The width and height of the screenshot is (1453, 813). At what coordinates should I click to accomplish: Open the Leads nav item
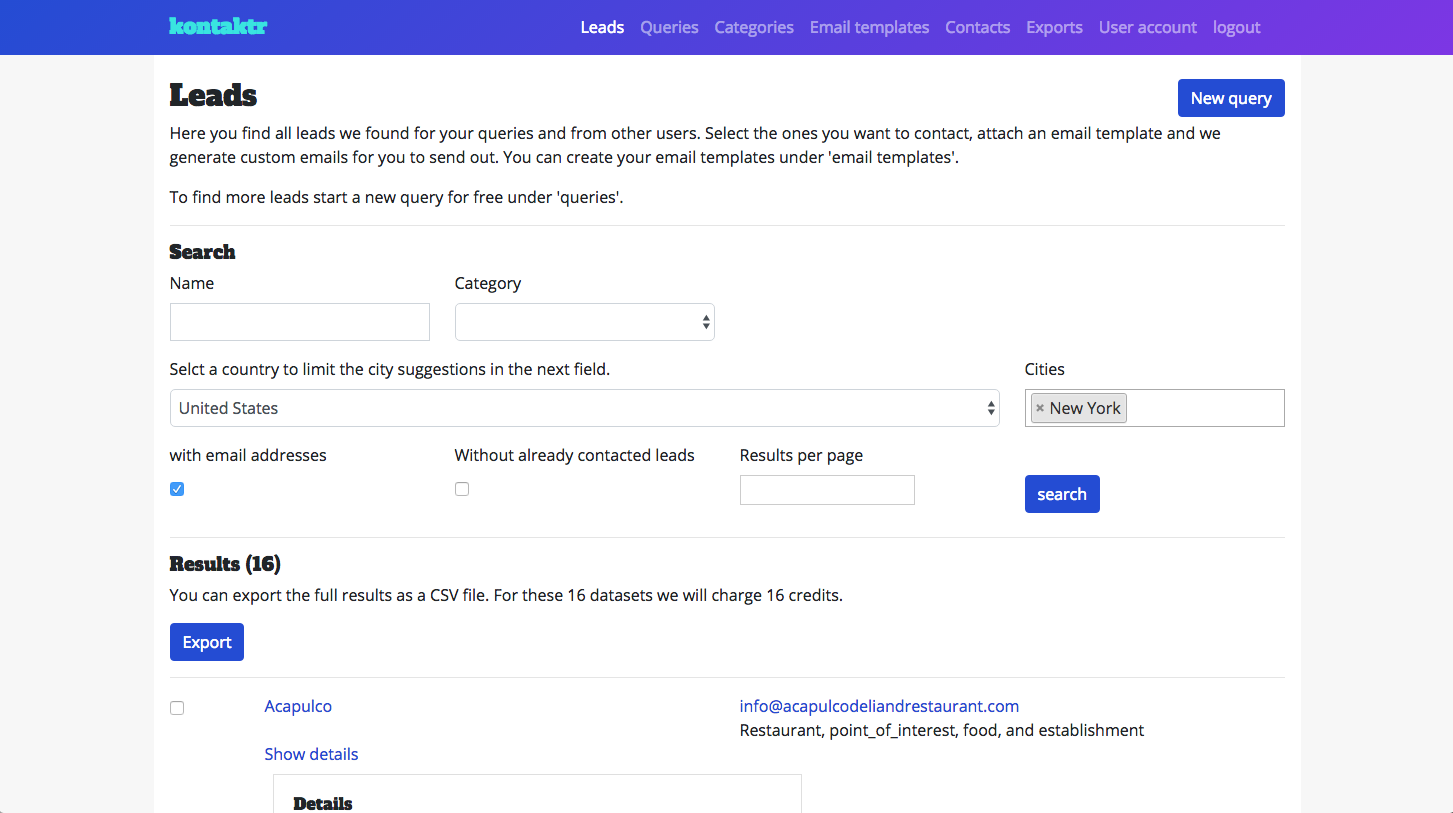[602, 27]
